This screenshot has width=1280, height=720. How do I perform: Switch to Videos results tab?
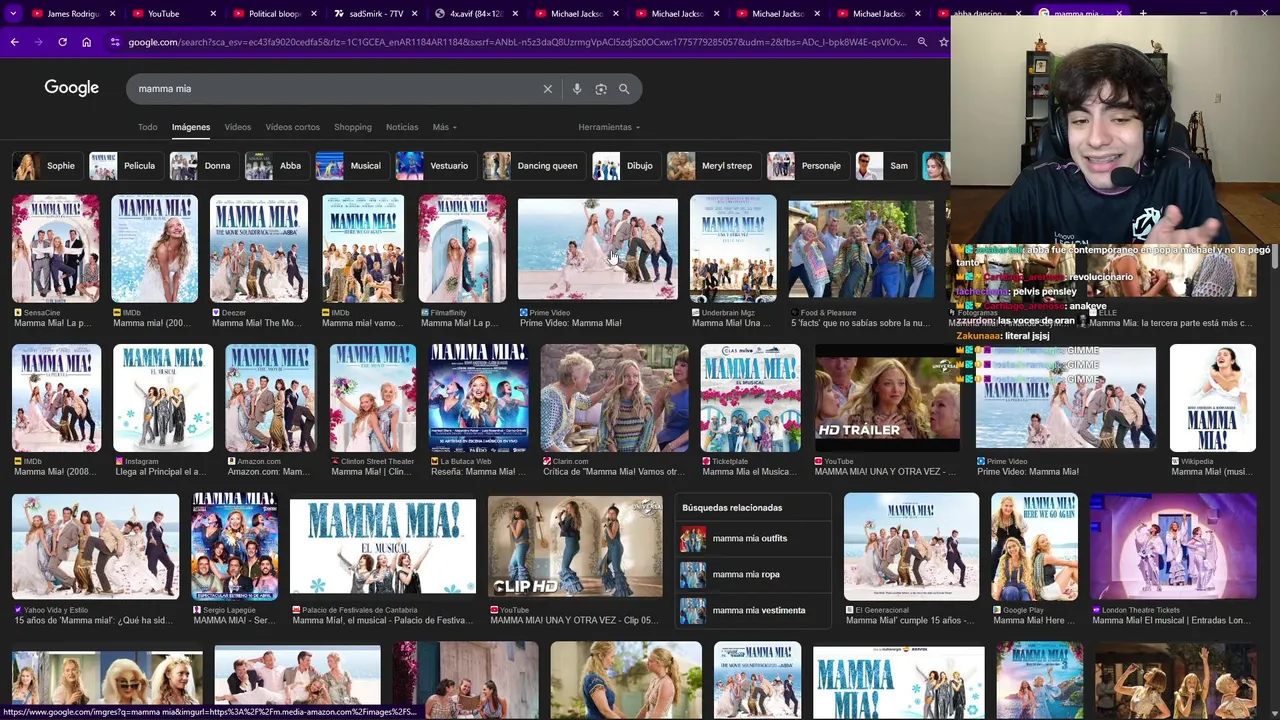238,127
